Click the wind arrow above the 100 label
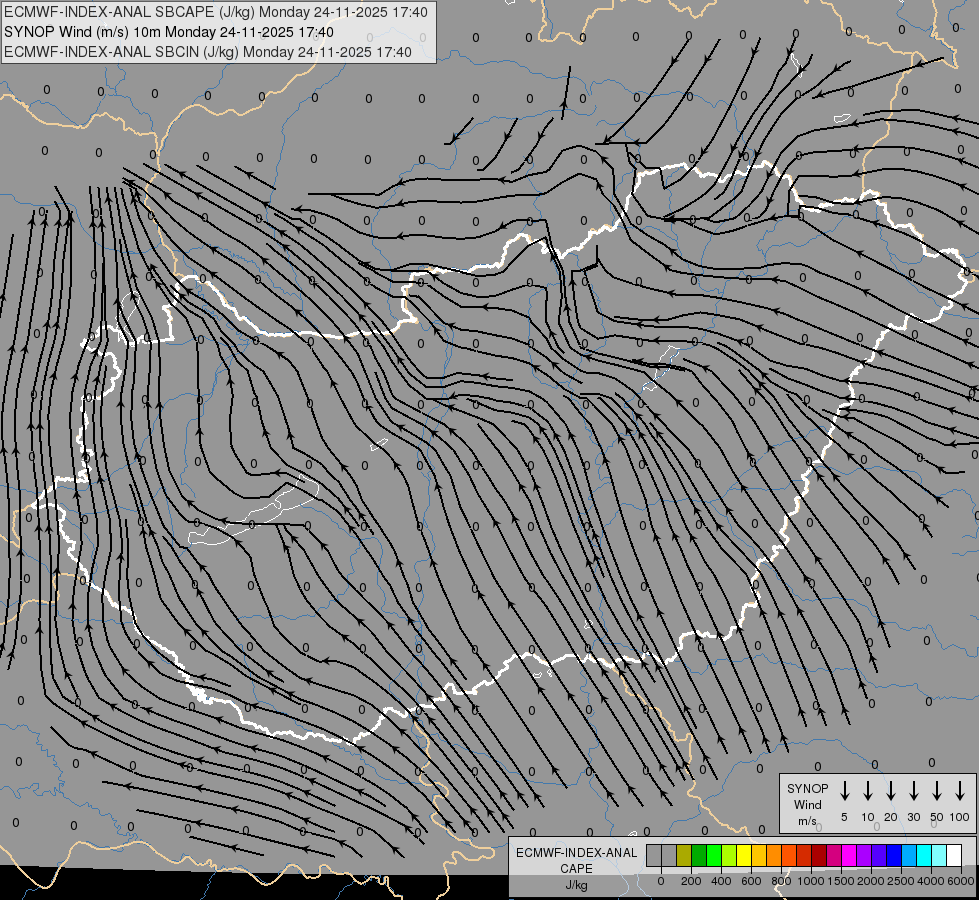 pyautogui.click(x=960, y=790)
